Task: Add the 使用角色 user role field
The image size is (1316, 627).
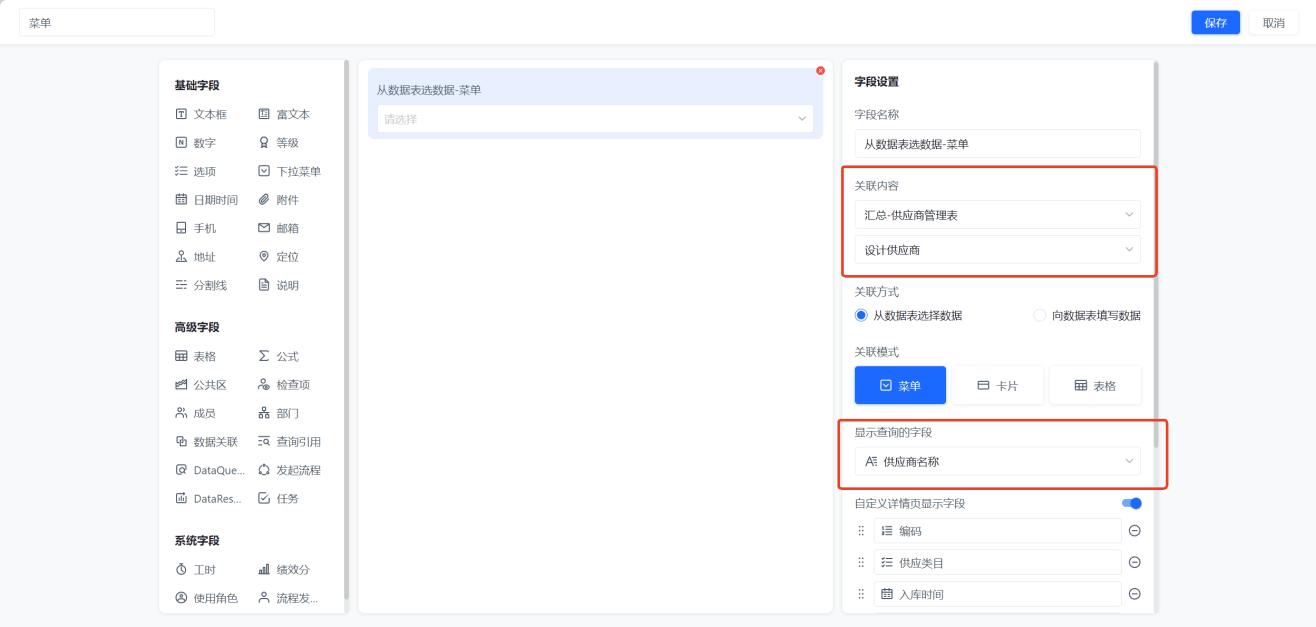Action: pyautogui.click(x=207, y=598)
